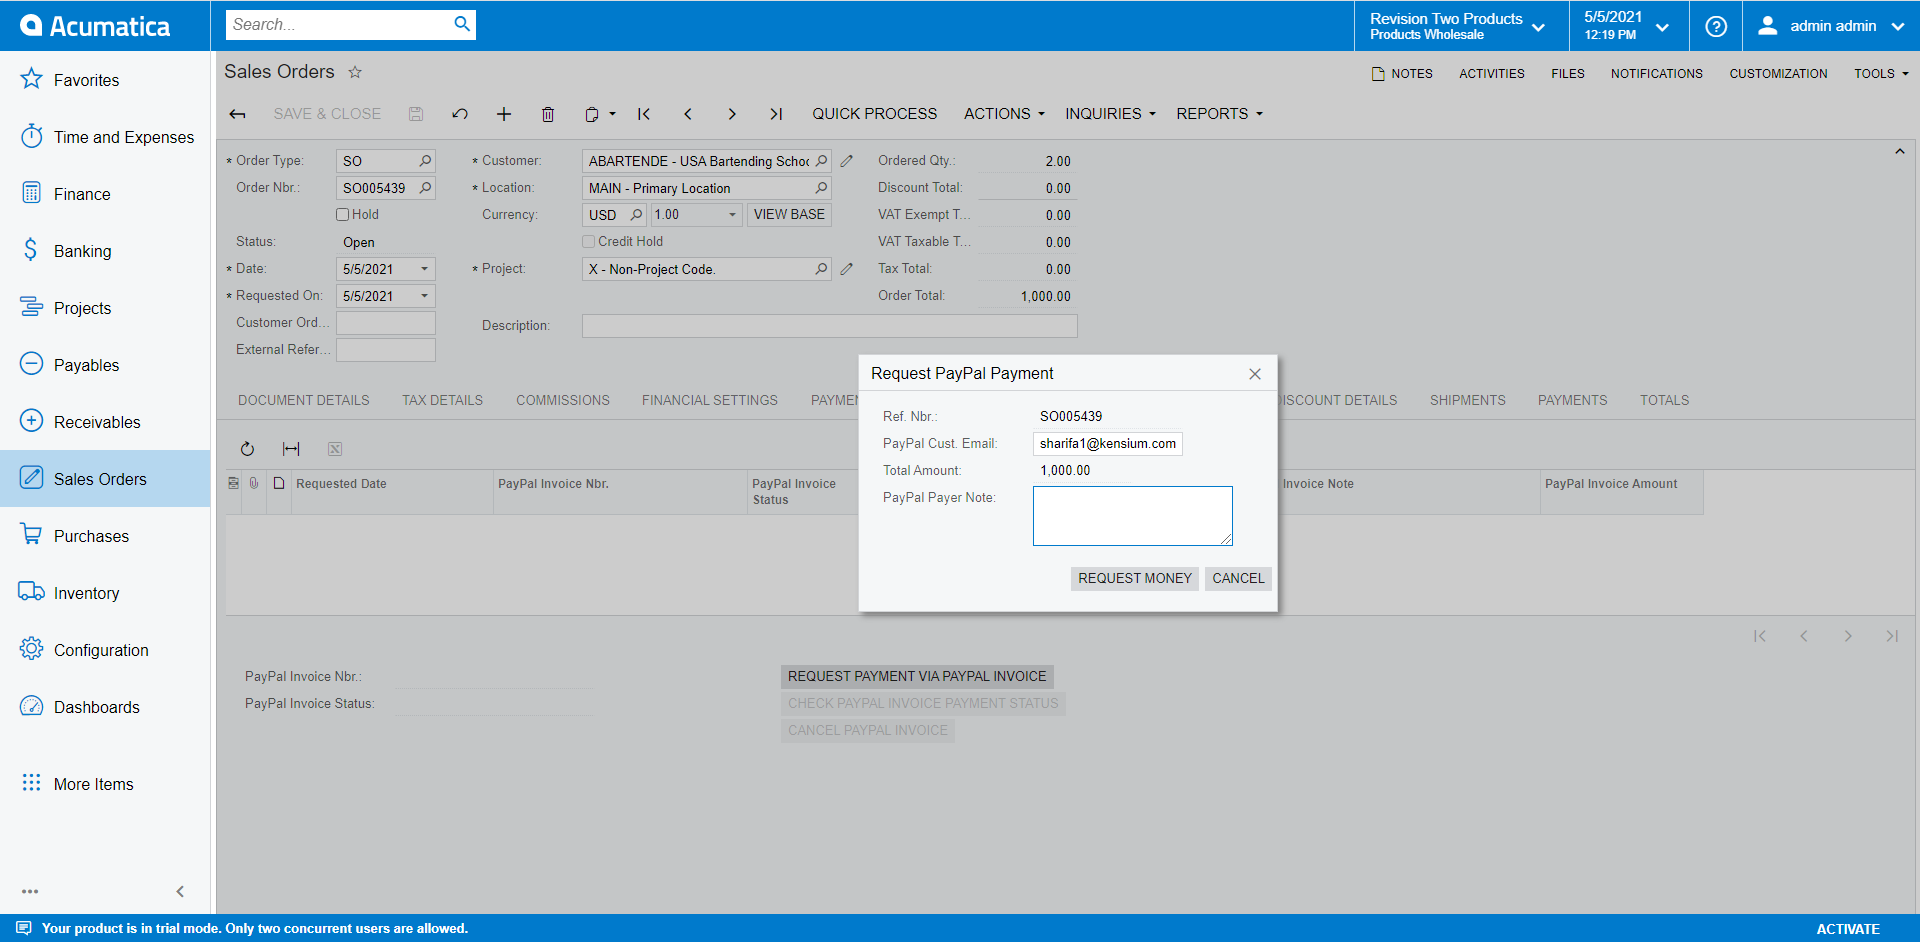Click Activate in trial banner
The image size is (1920, 942).
click(1848, 929)
